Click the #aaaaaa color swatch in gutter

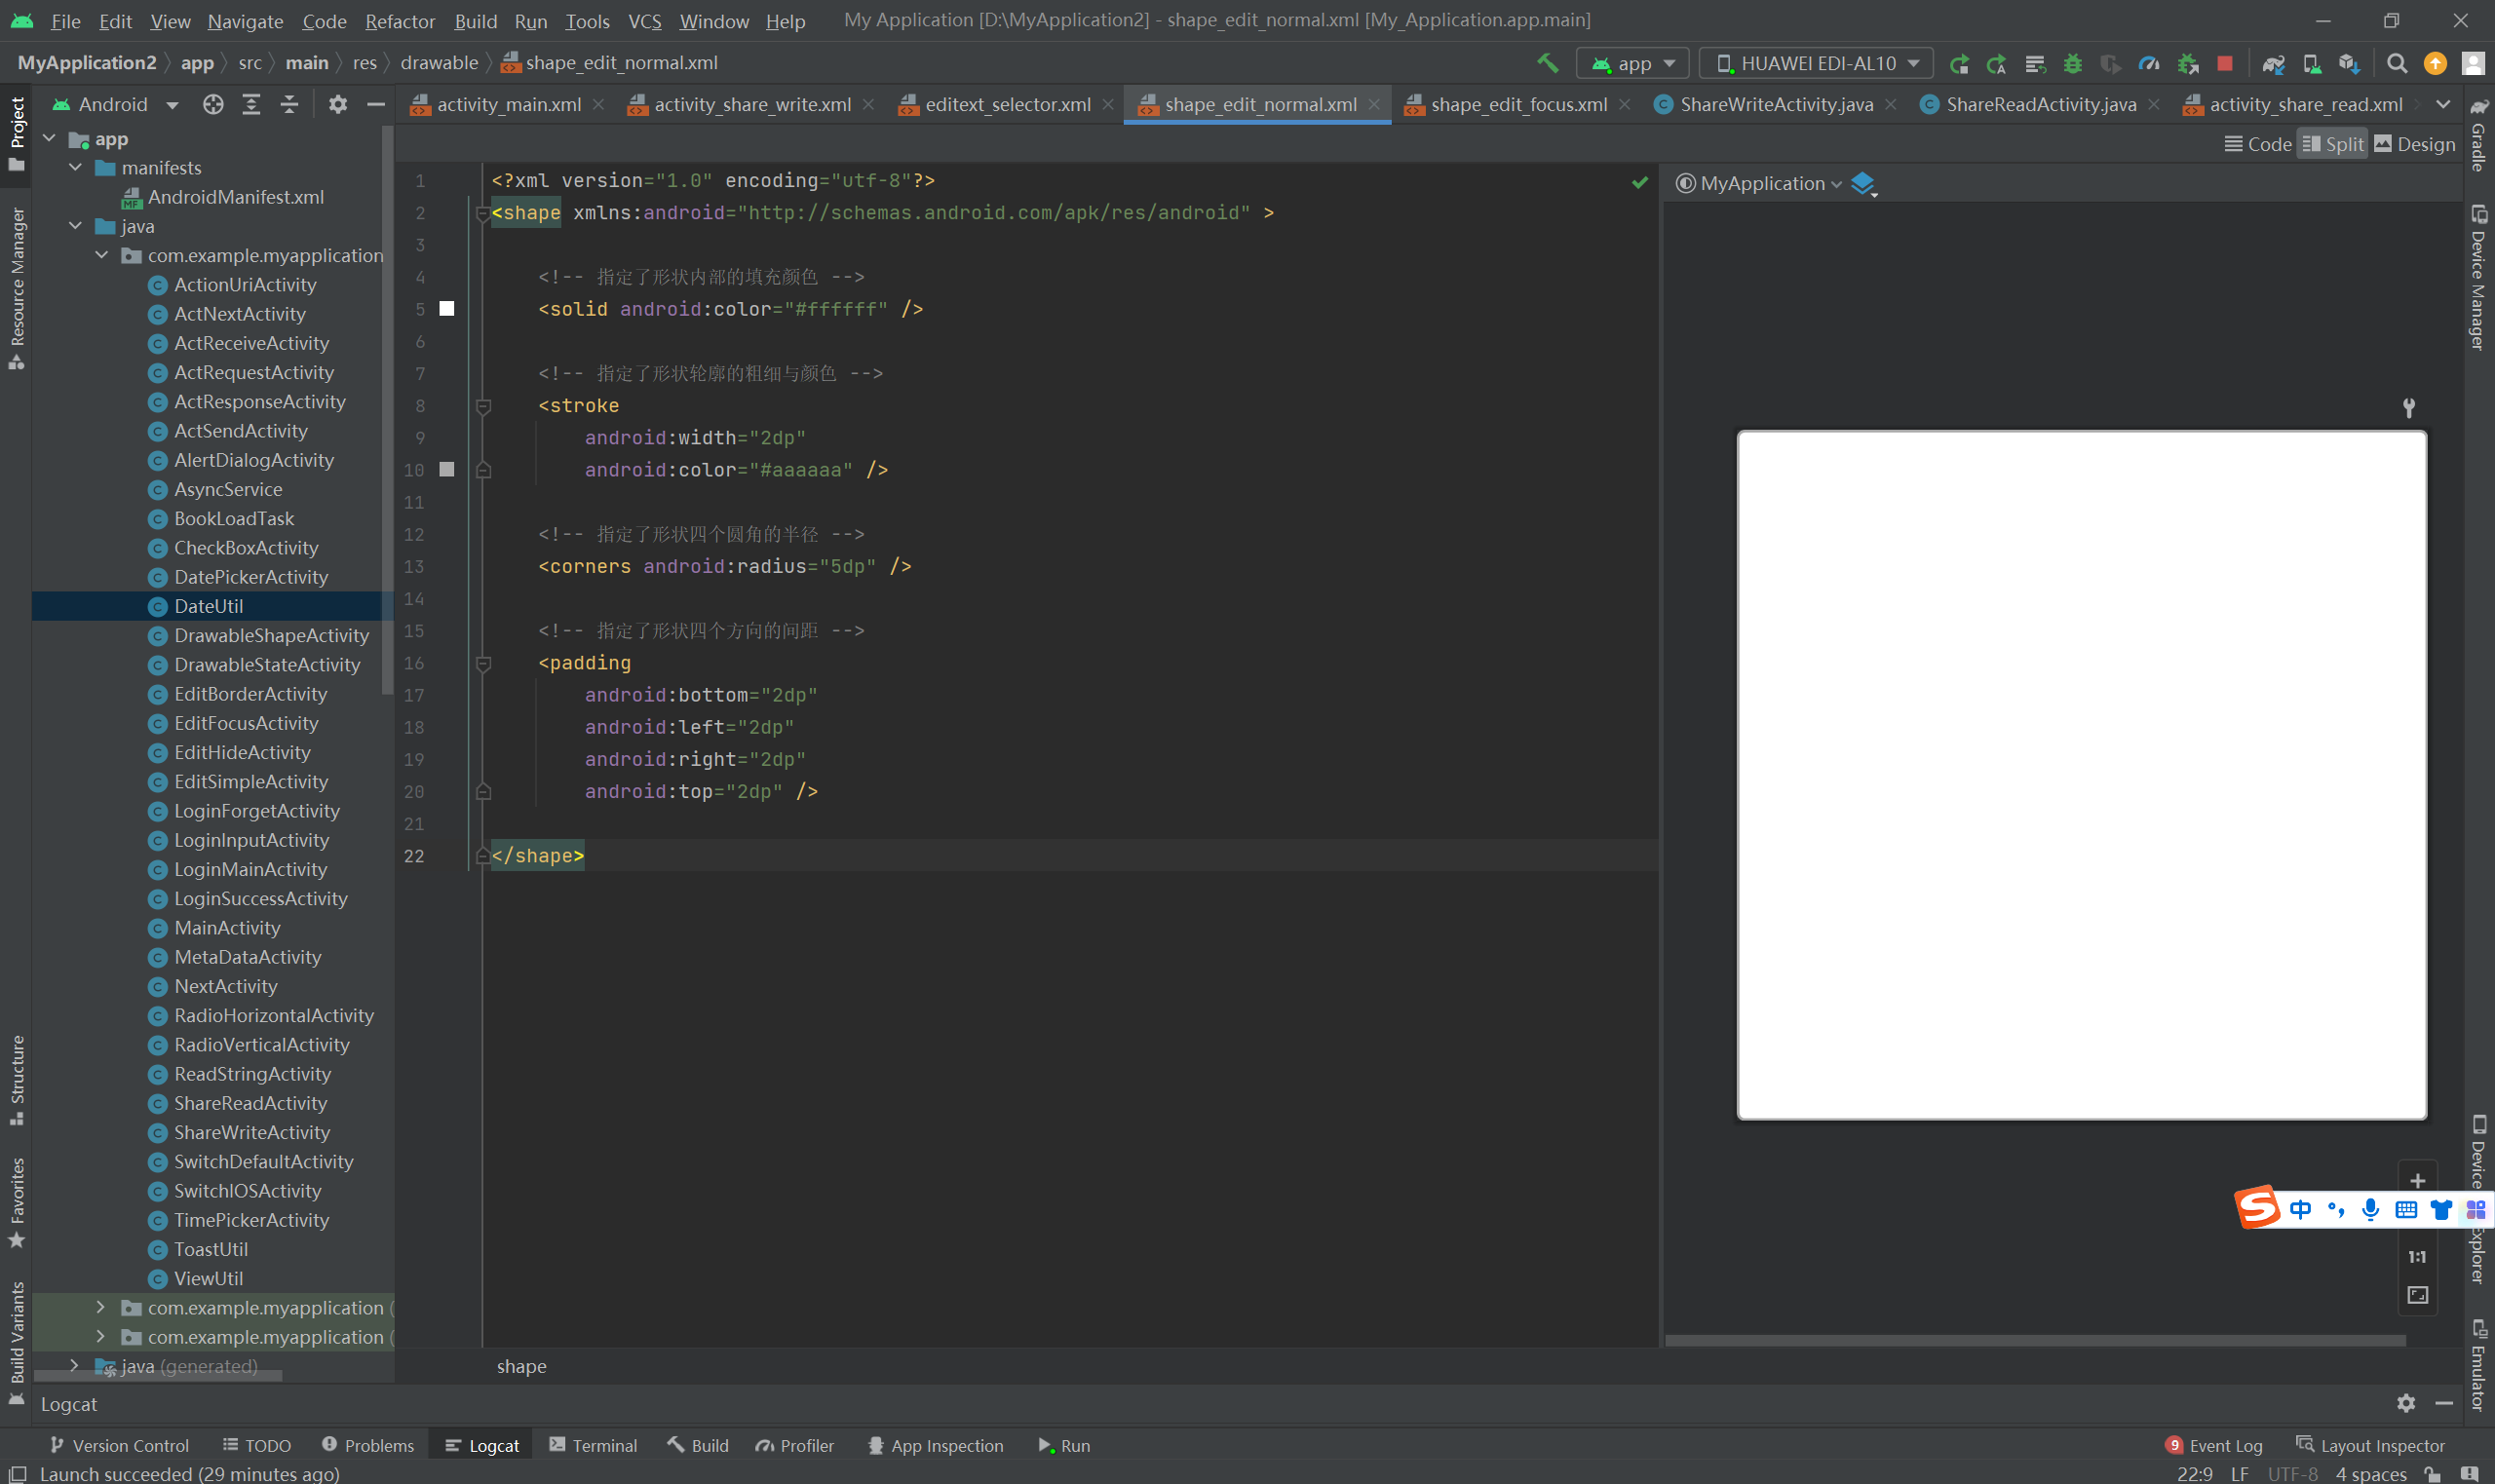[x=447, y=469]
